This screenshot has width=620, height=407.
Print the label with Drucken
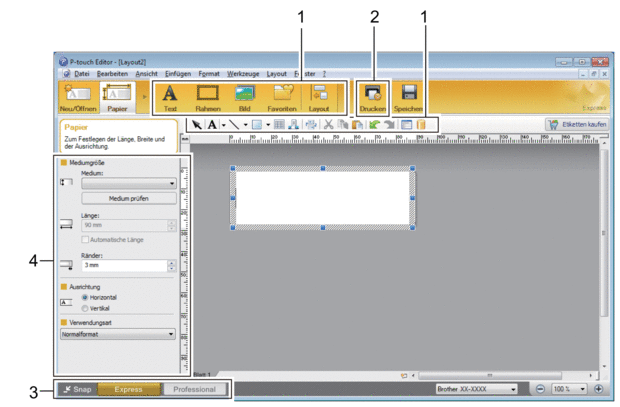pos(372,98)
